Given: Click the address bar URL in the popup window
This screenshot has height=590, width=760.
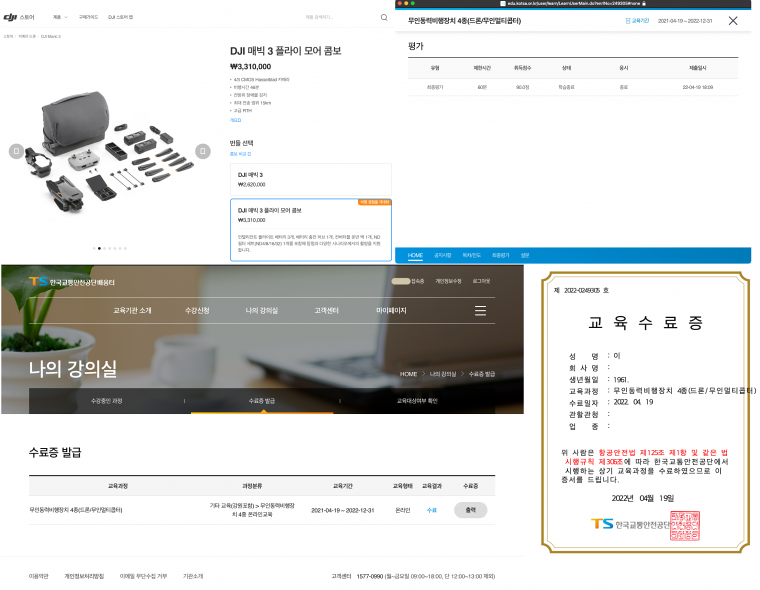Looking at the screenshot, I should (x=573, y=3).
